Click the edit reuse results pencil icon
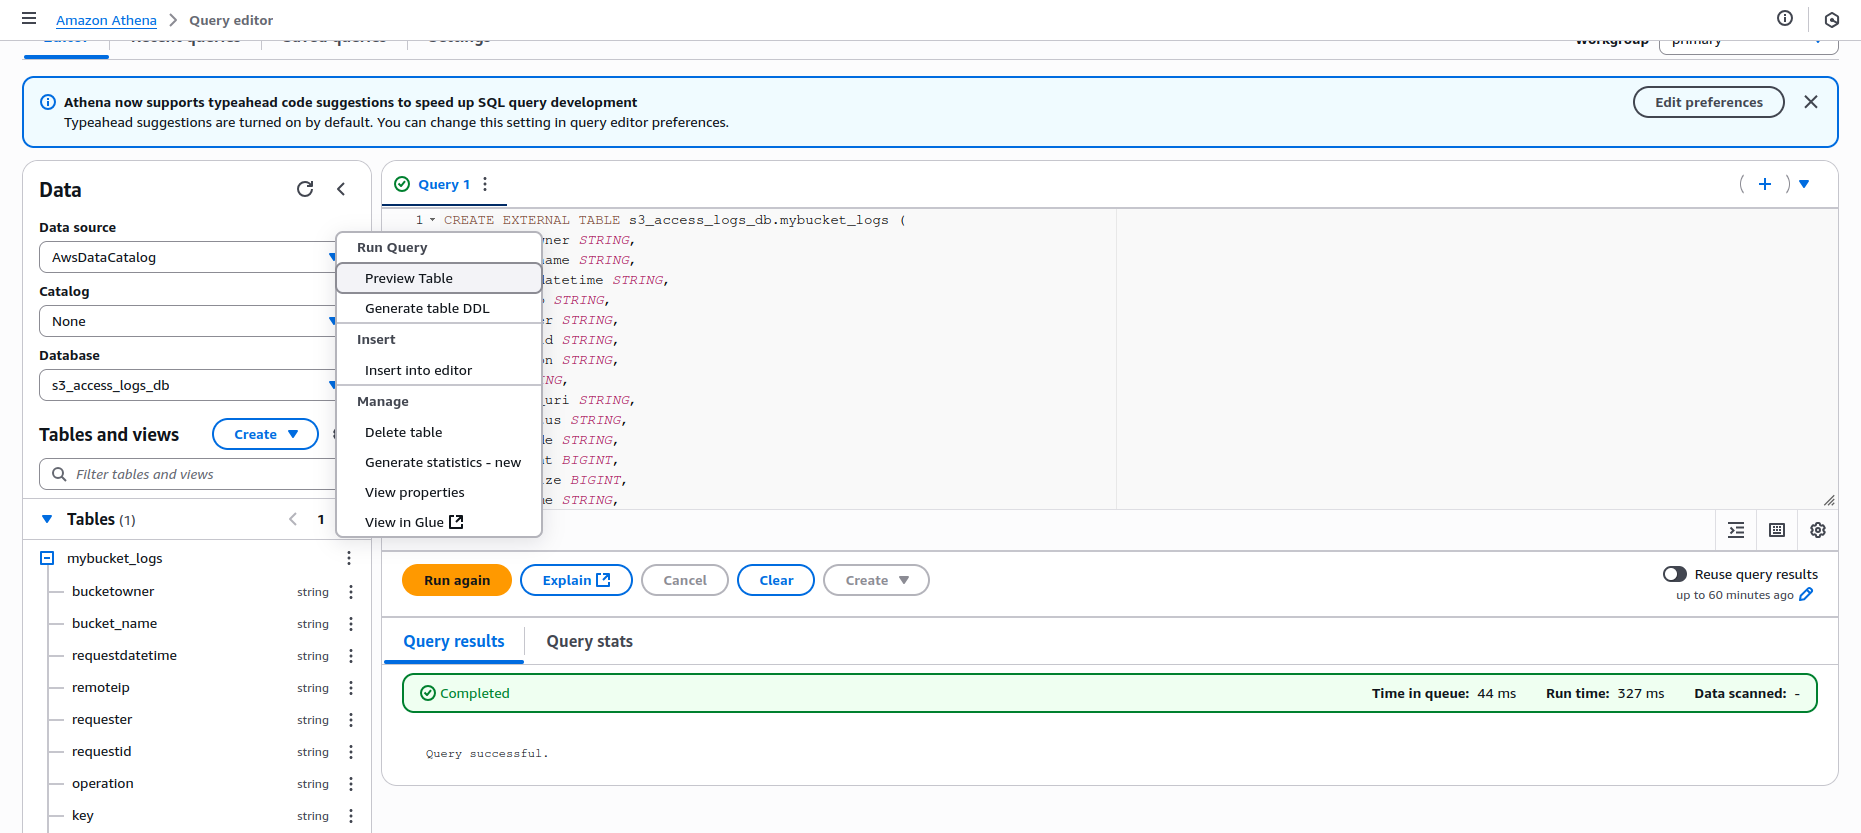 [x=1806, y=595]
